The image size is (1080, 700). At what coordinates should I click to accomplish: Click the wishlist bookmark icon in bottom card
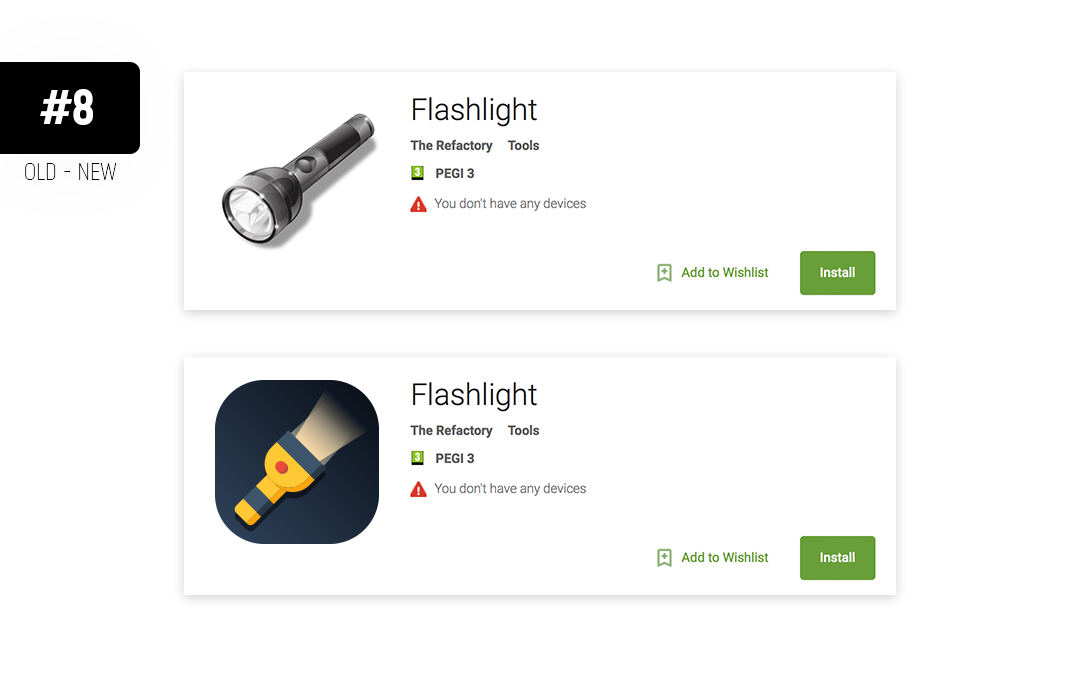tap(664, 557)
